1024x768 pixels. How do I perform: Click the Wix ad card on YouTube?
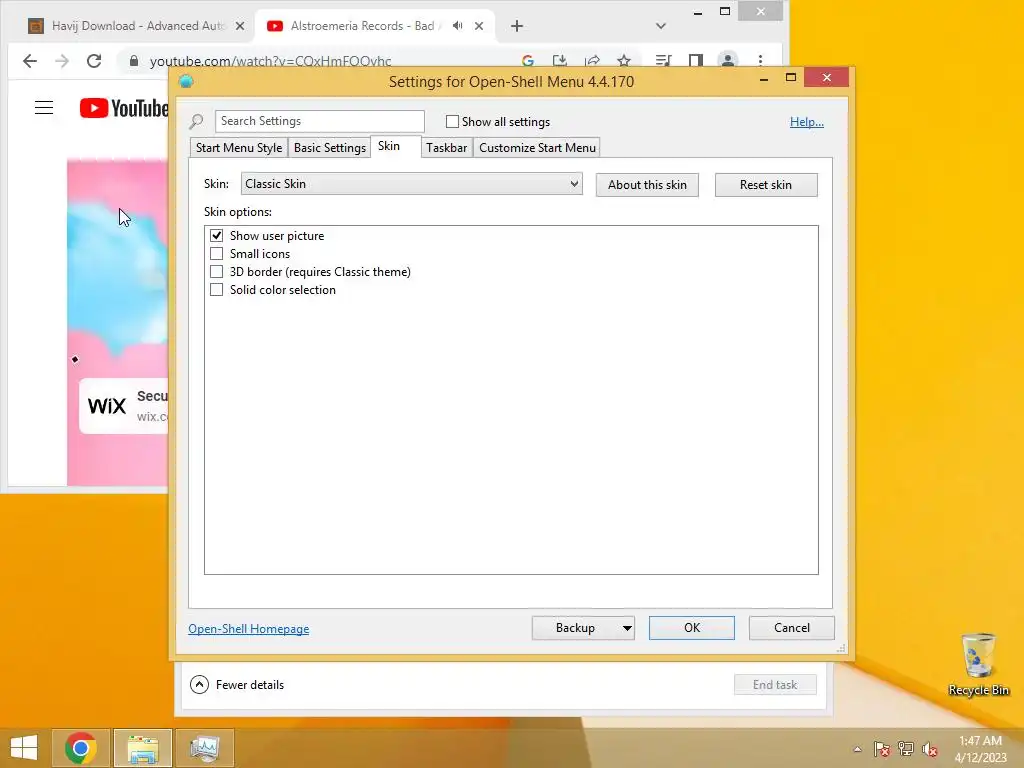(x=123, y=406)
